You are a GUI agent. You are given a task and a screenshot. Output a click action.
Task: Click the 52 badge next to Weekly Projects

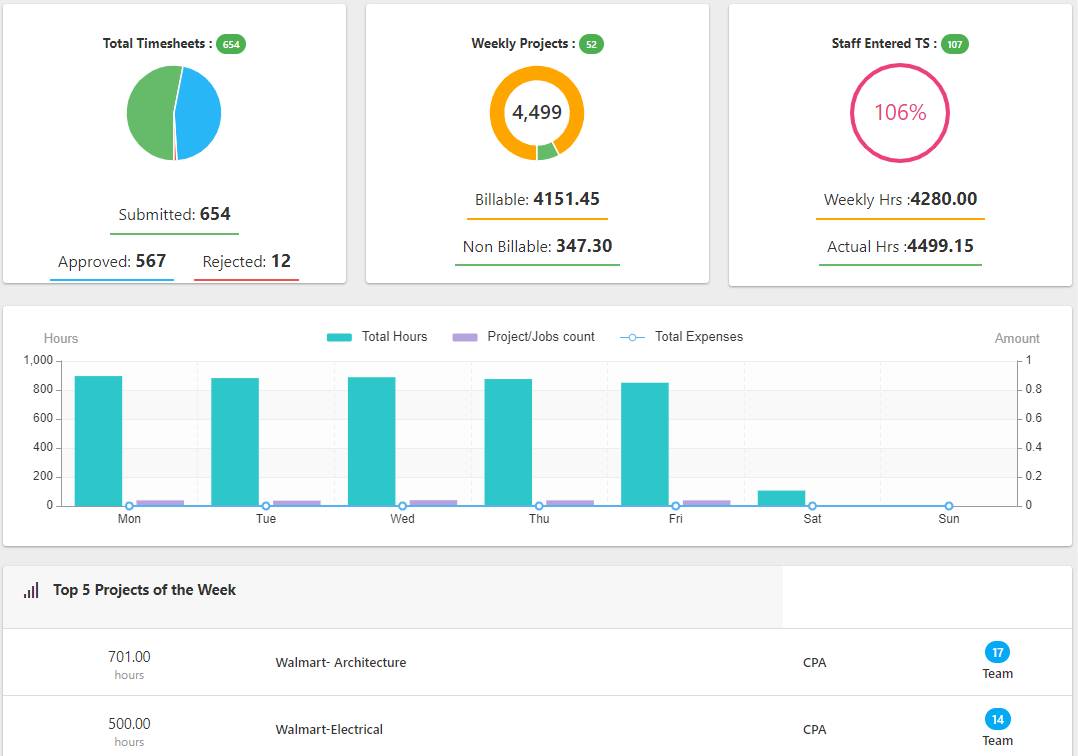[592, 44]
